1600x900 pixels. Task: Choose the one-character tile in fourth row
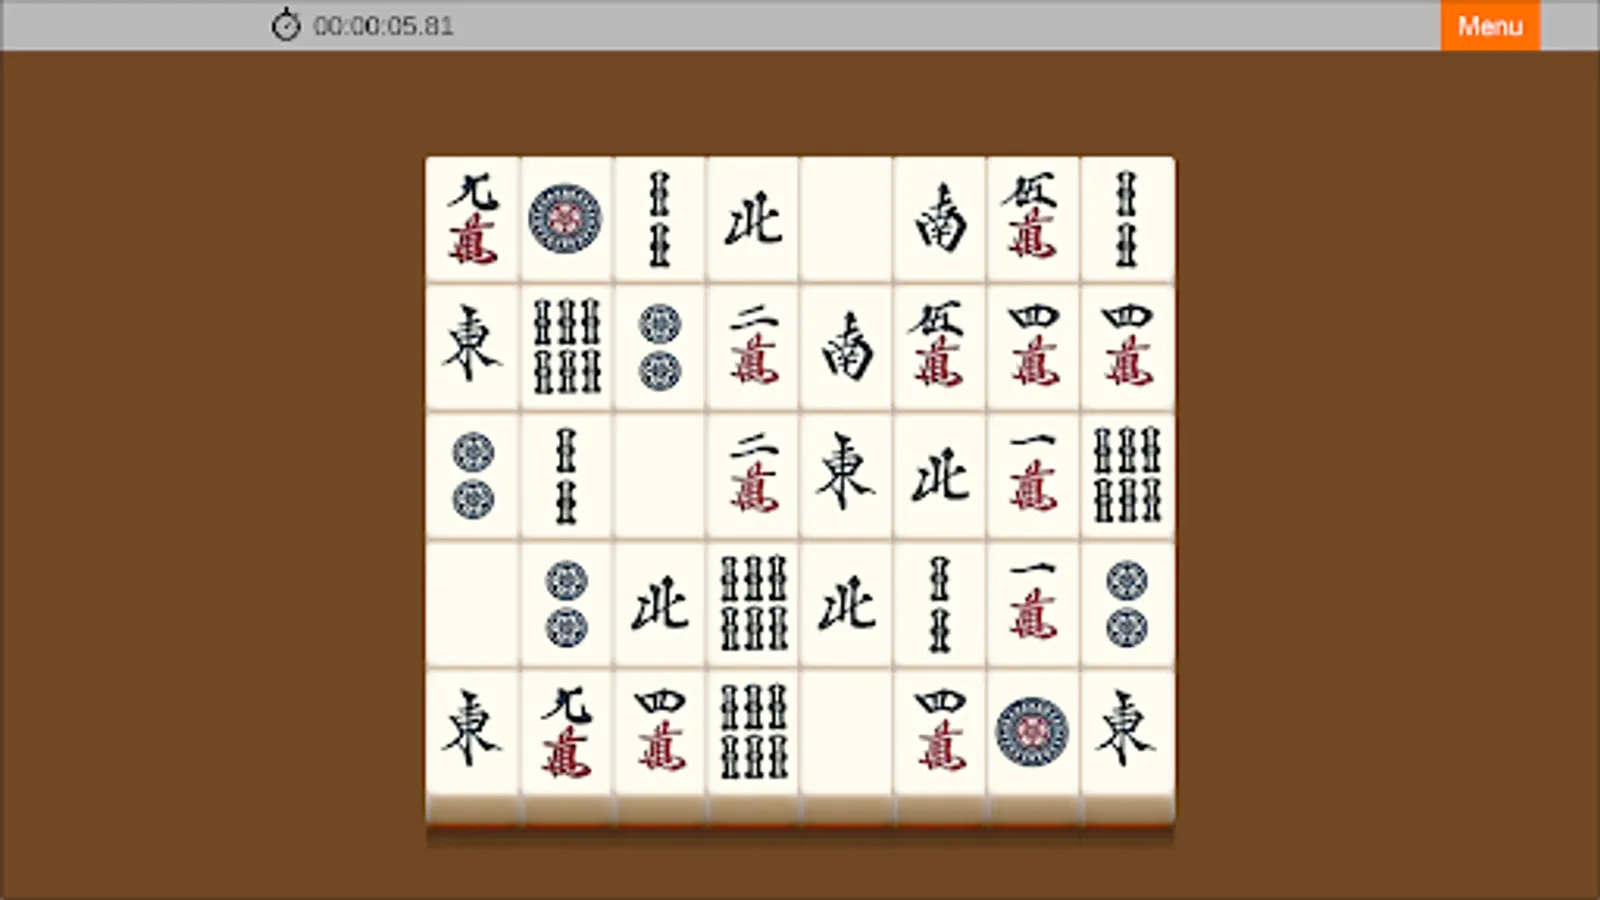(1032, 603)
